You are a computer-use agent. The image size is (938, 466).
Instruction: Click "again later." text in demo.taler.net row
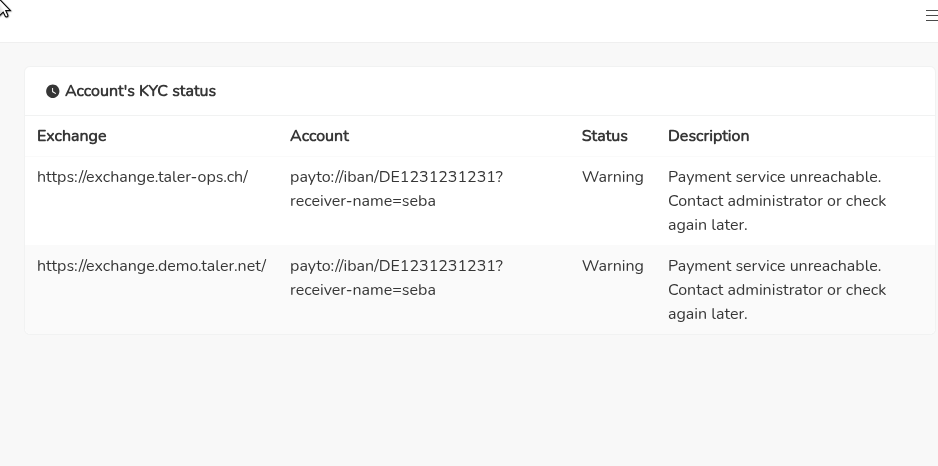[x=707, y=314]
